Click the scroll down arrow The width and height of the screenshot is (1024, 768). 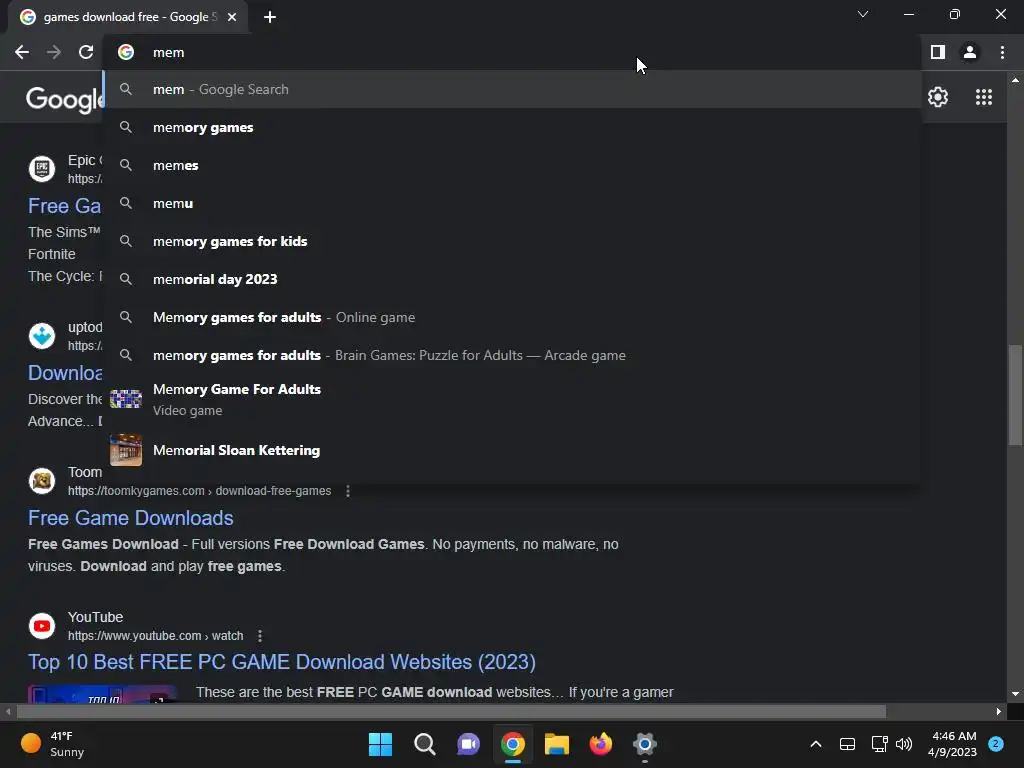coord(1015,694)
